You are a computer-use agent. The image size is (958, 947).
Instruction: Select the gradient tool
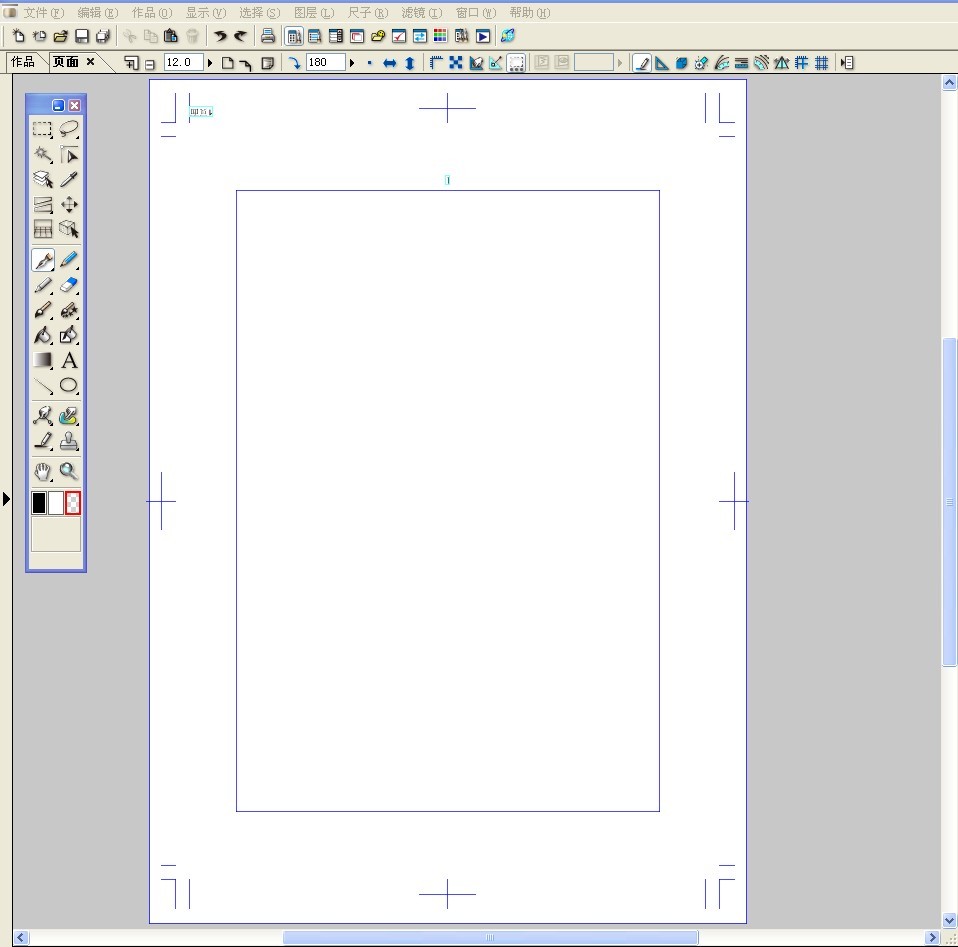42,360
